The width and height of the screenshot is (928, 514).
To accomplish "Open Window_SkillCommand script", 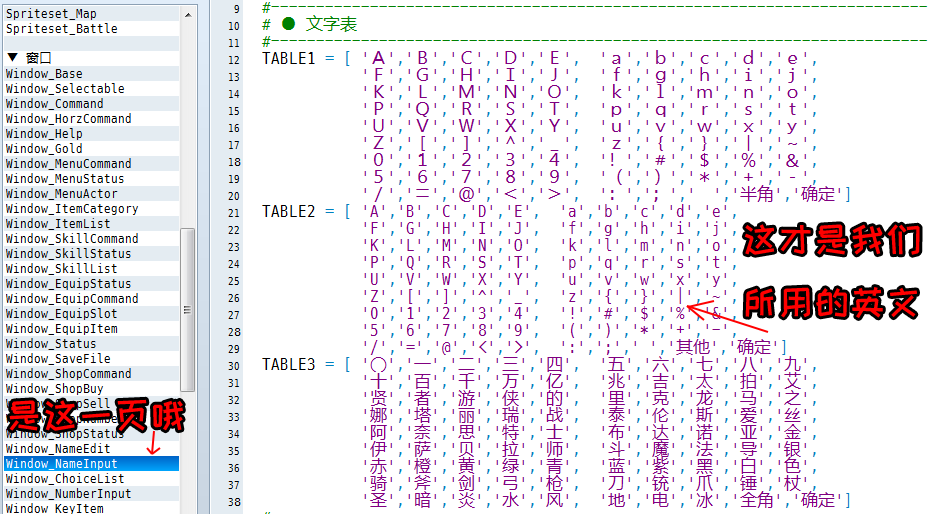I will click(91, 239).
